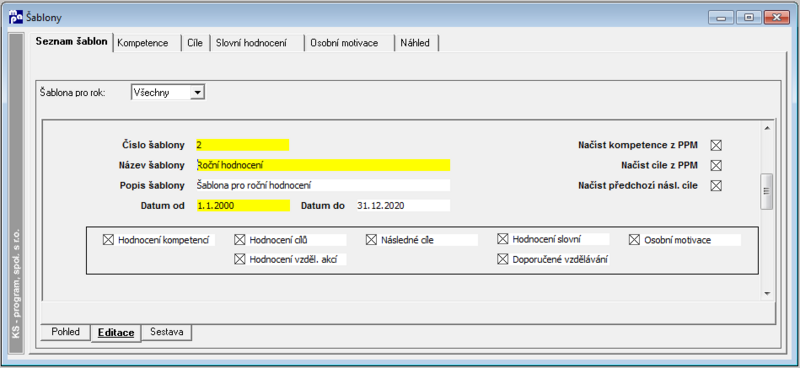This screenshot has width=800, height=368.
Task: Click the Šablony window app icon
Action: coord(16,17)
